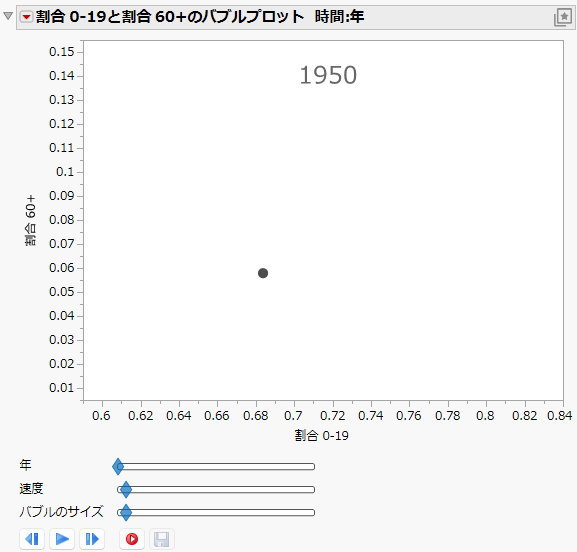This screenshot has height=552, width=577.
Task: Collapse the bubble plot report outline triangle
Action: click(x=8, y=16)
